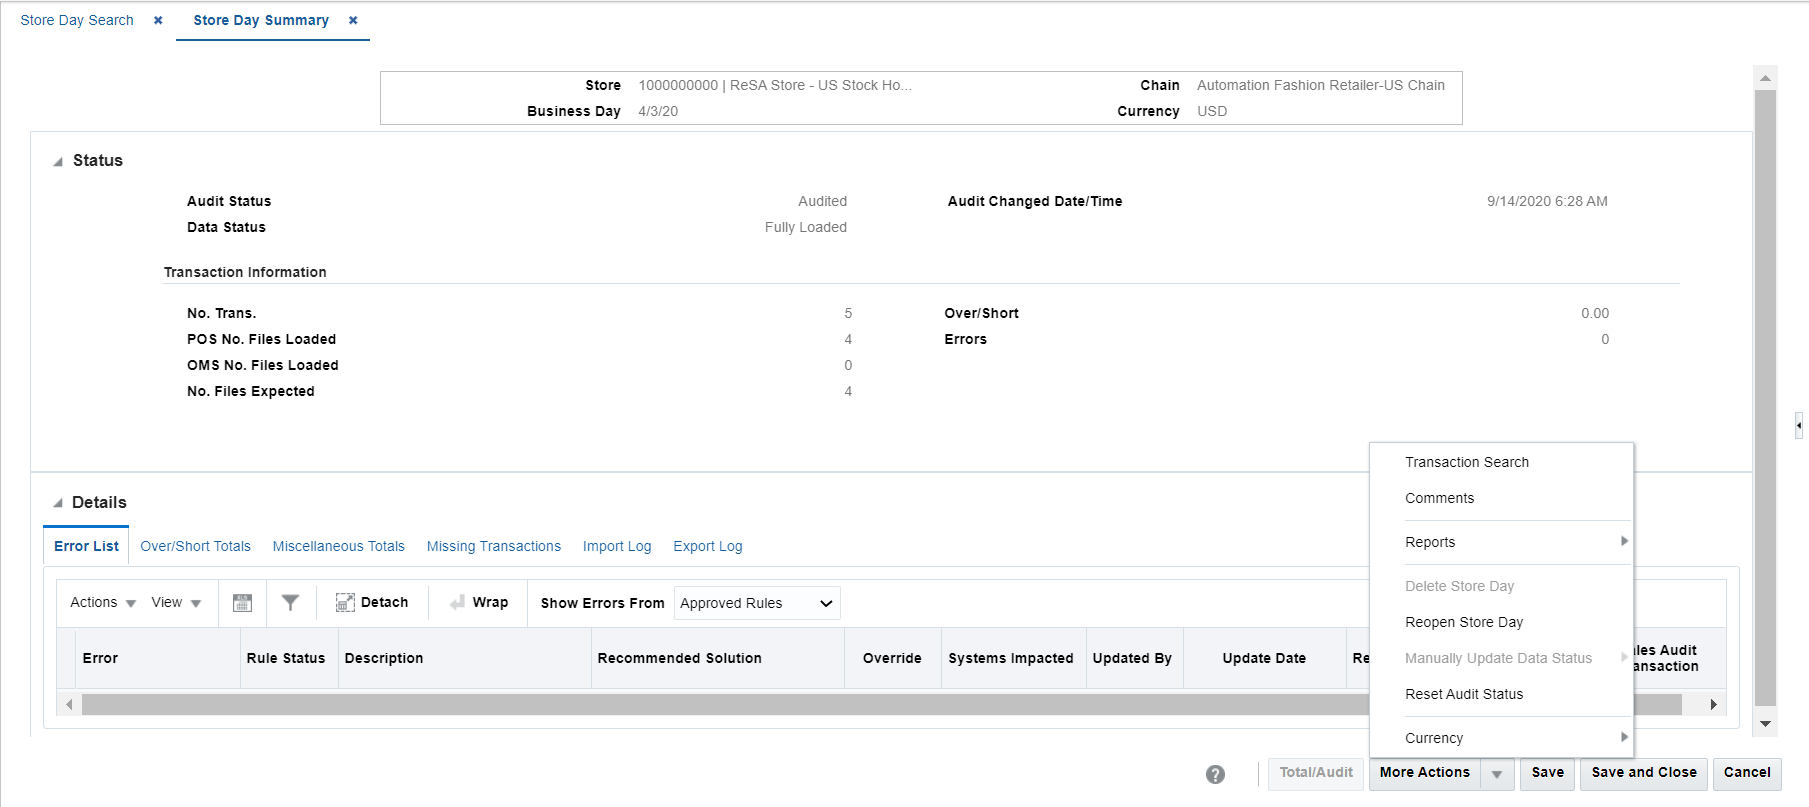This screenshot has height=807, width=1809.
Task: Open the Import Log tab
Action: click(x=617, y=546)
